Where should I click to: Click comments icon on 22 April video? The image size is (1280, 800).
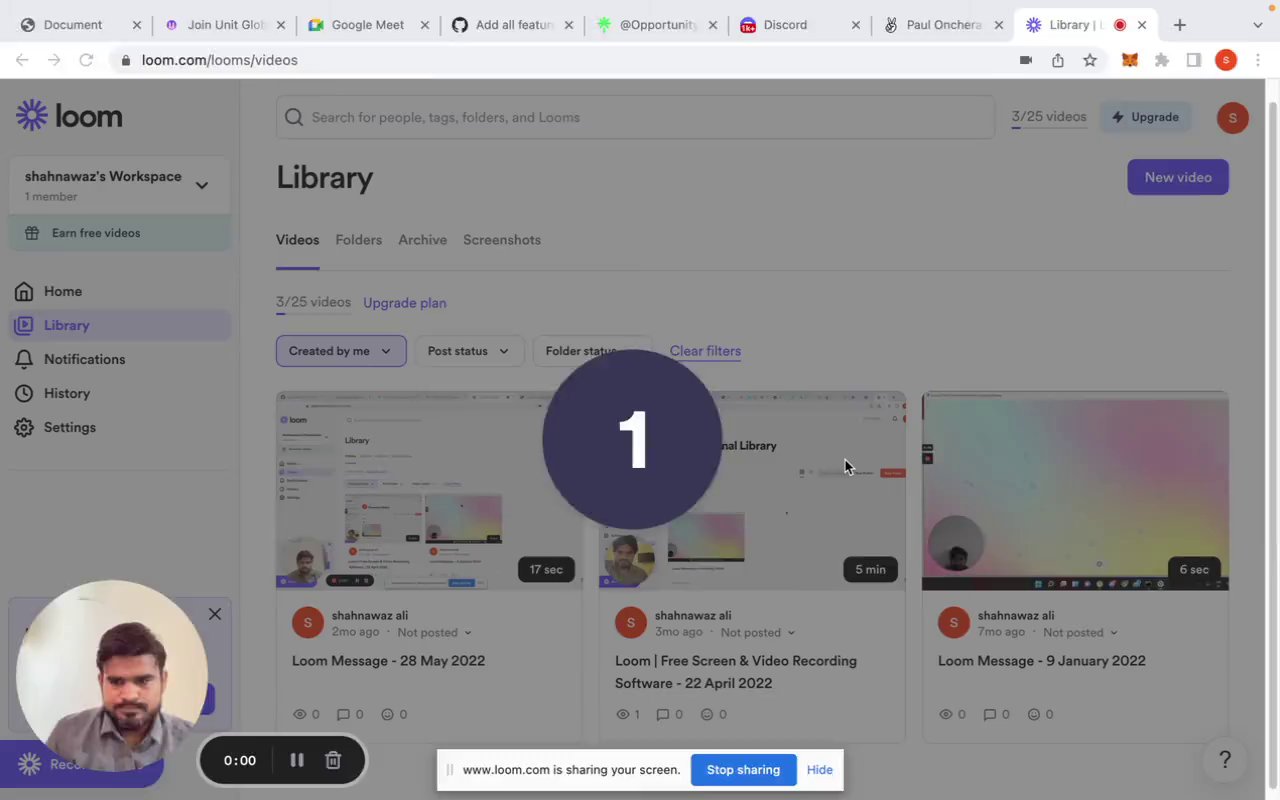(662, 714)
